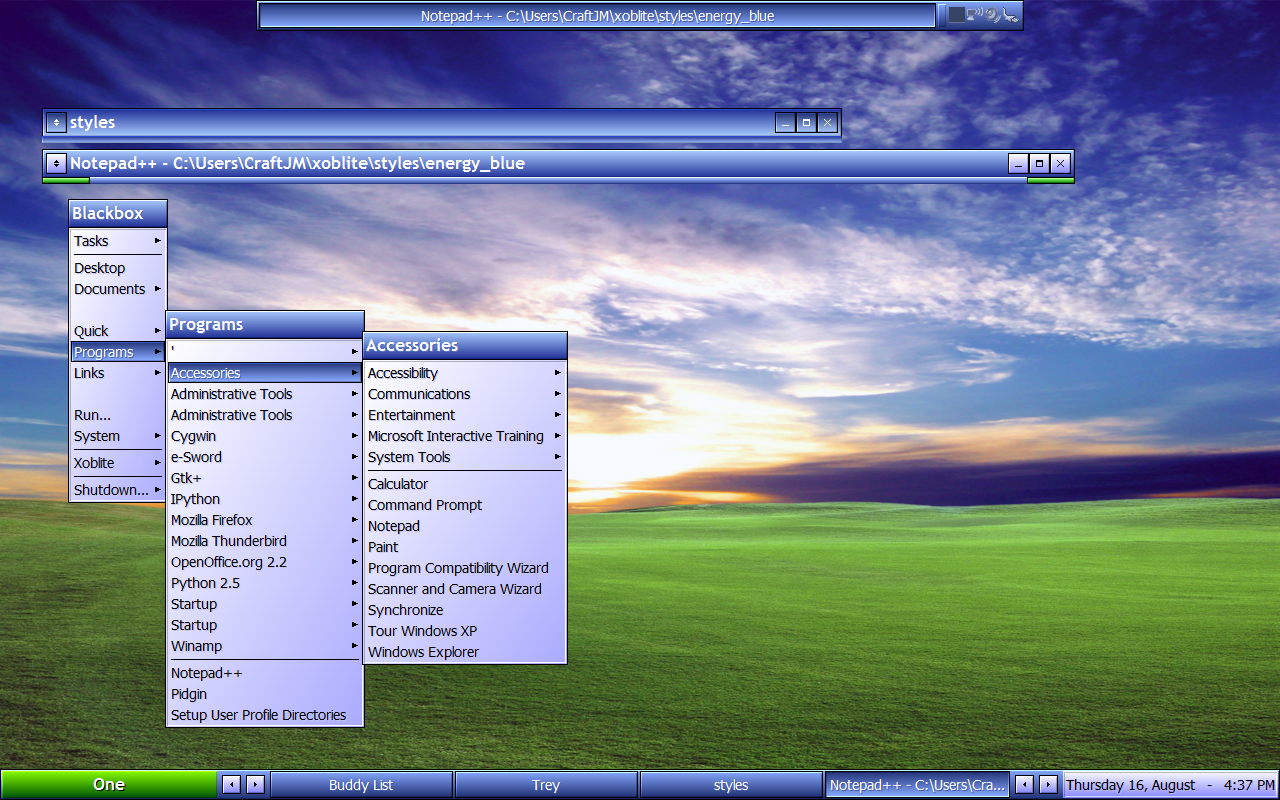Screen dimensions: 1280x800
Task: Open Scanner and Camera Wizard
Action: coord(465,589)
